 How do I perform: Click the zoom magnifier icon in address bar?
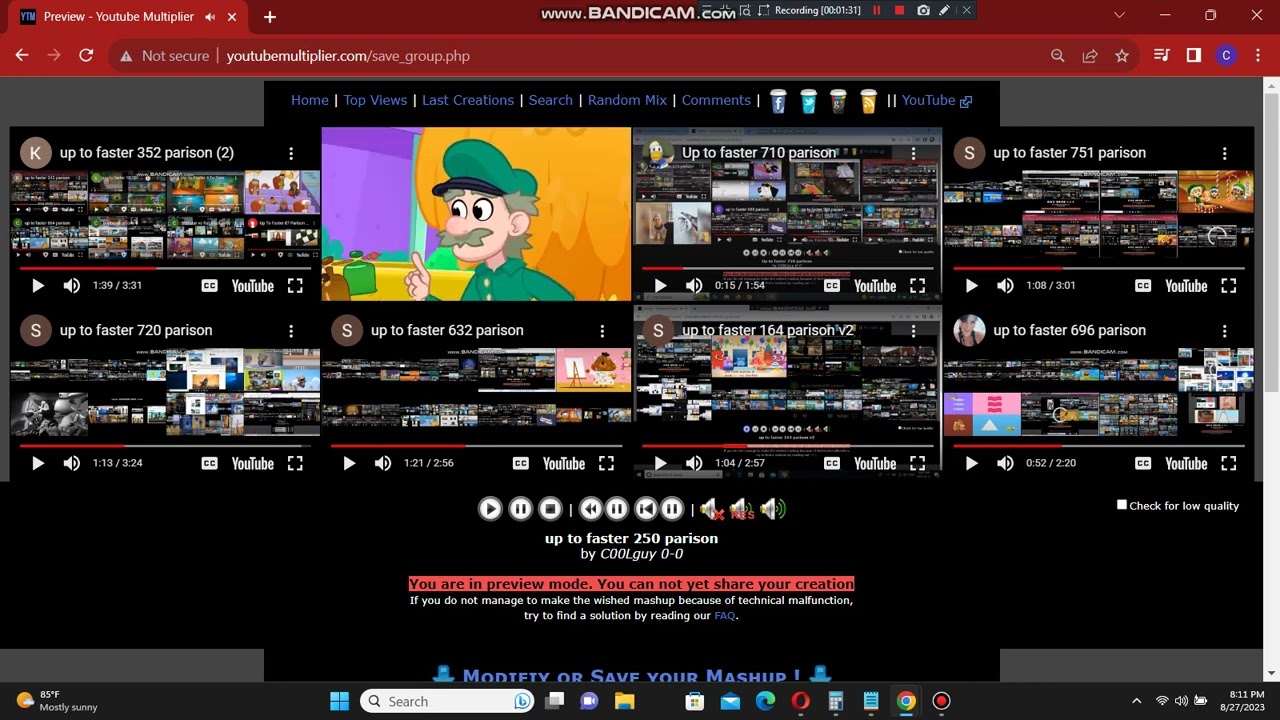[1058, 56]
